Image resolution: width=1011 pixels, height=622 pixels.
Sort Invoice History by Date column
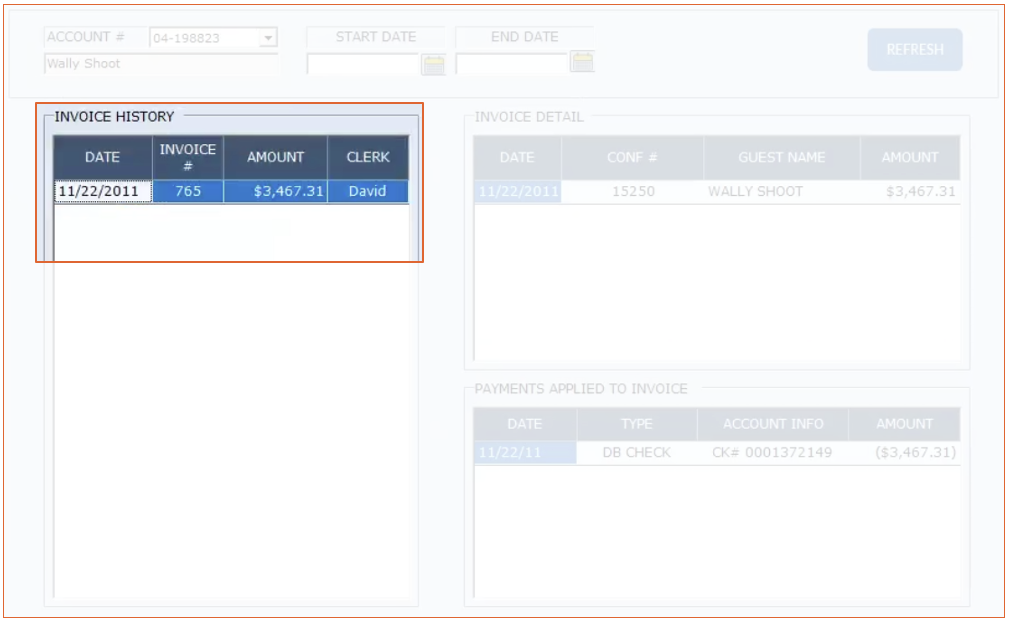[x=102, y=157]
